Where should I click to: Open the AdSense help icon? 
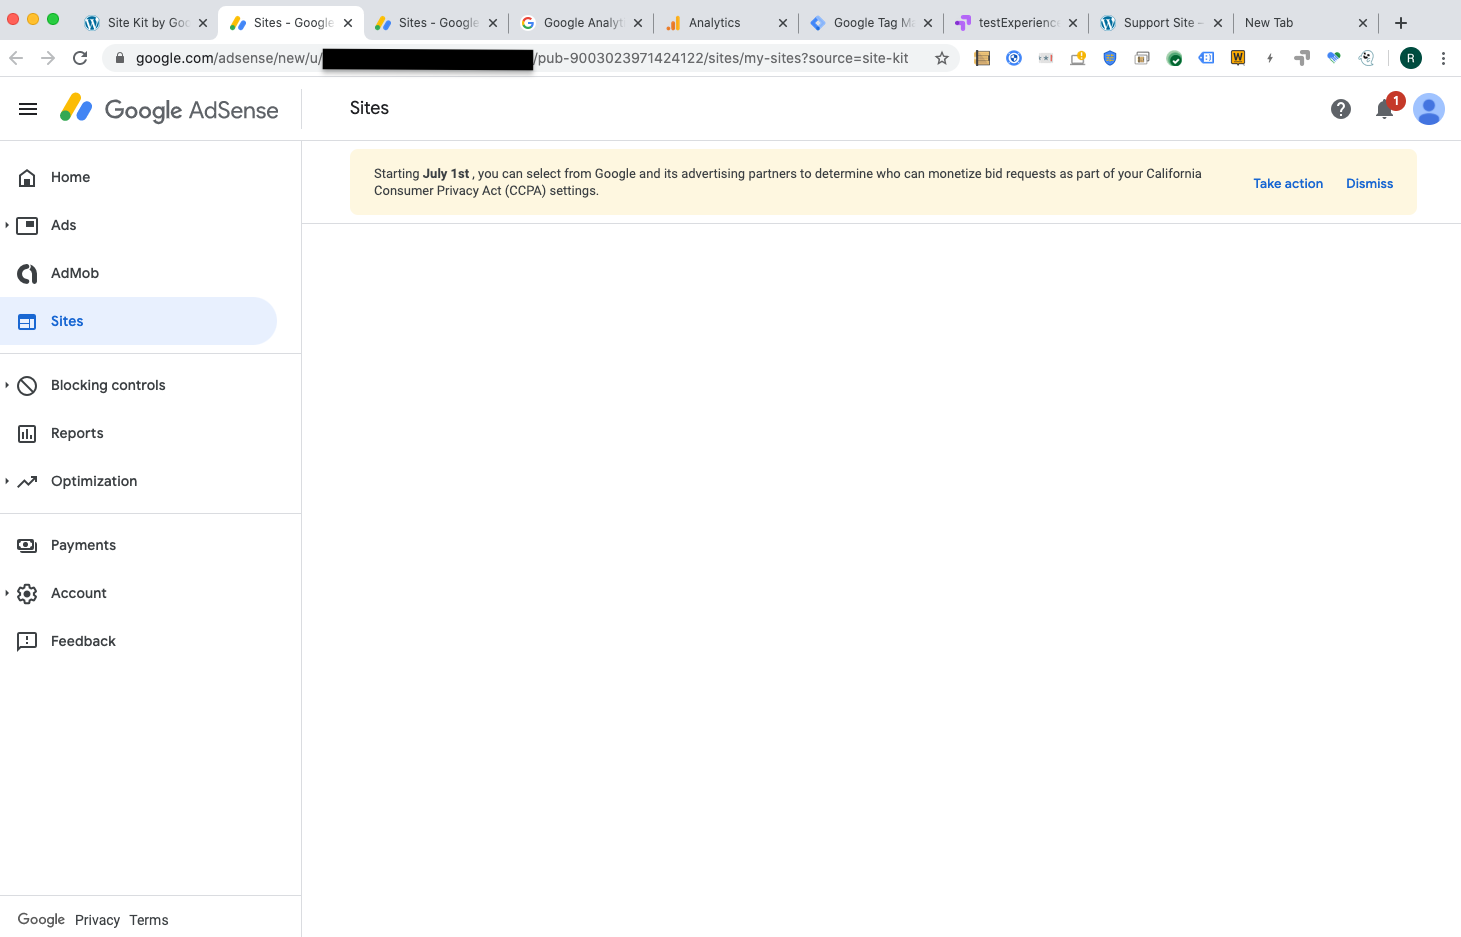[1341, 109]
